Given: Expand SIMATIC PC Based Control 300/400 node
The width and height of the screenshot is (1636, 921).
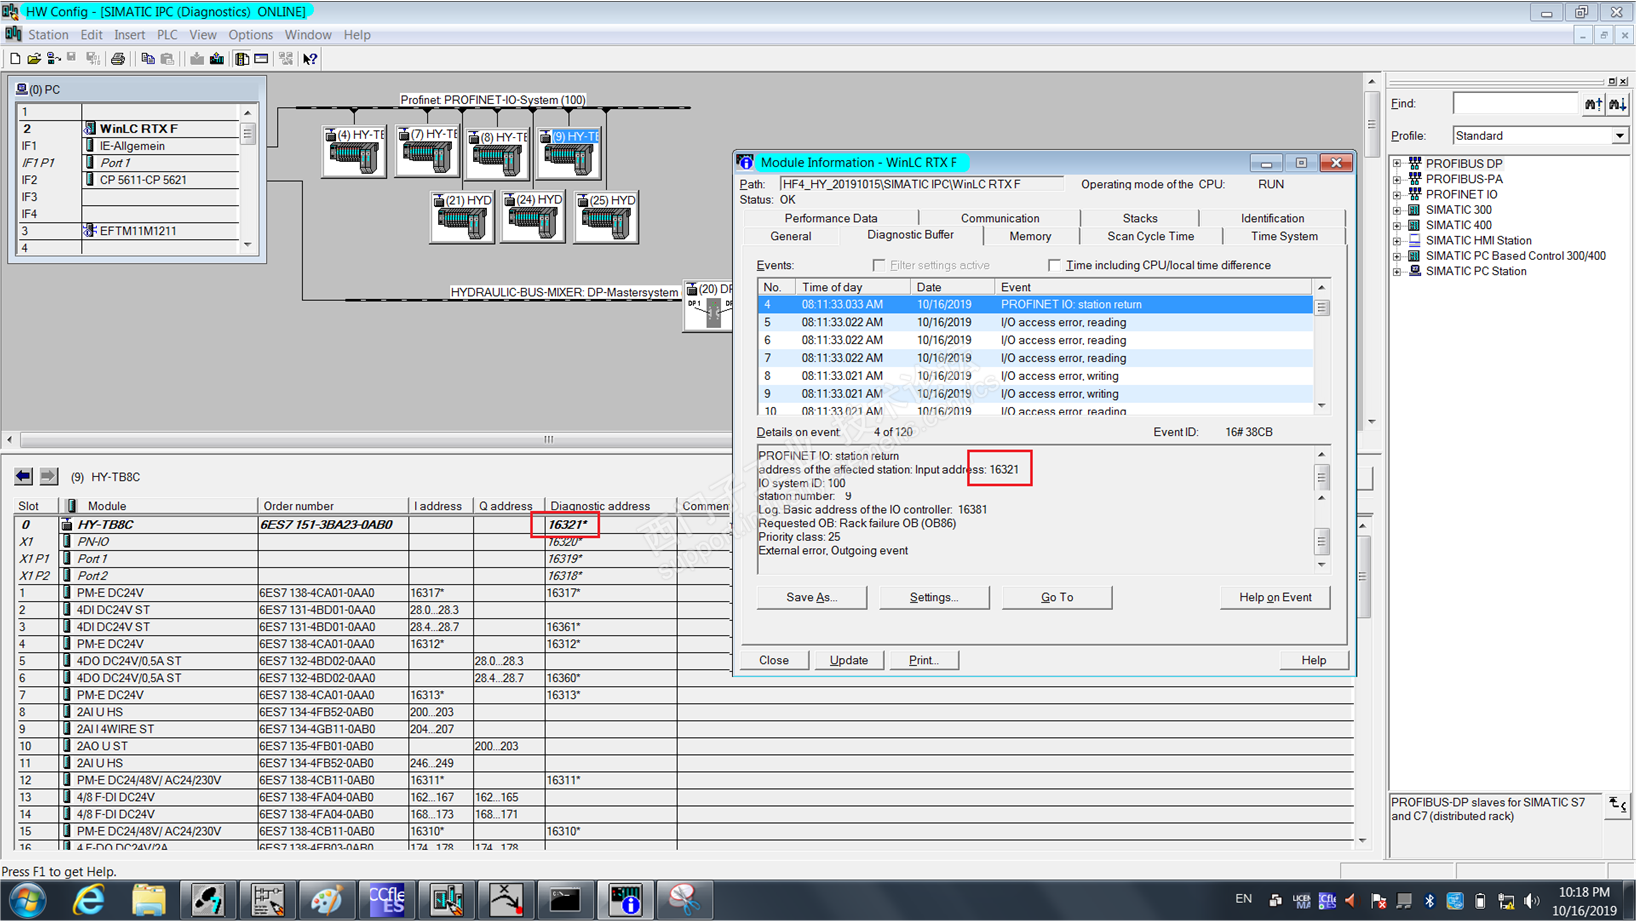Looking at the screenshot, I should tap(1397, 256).
